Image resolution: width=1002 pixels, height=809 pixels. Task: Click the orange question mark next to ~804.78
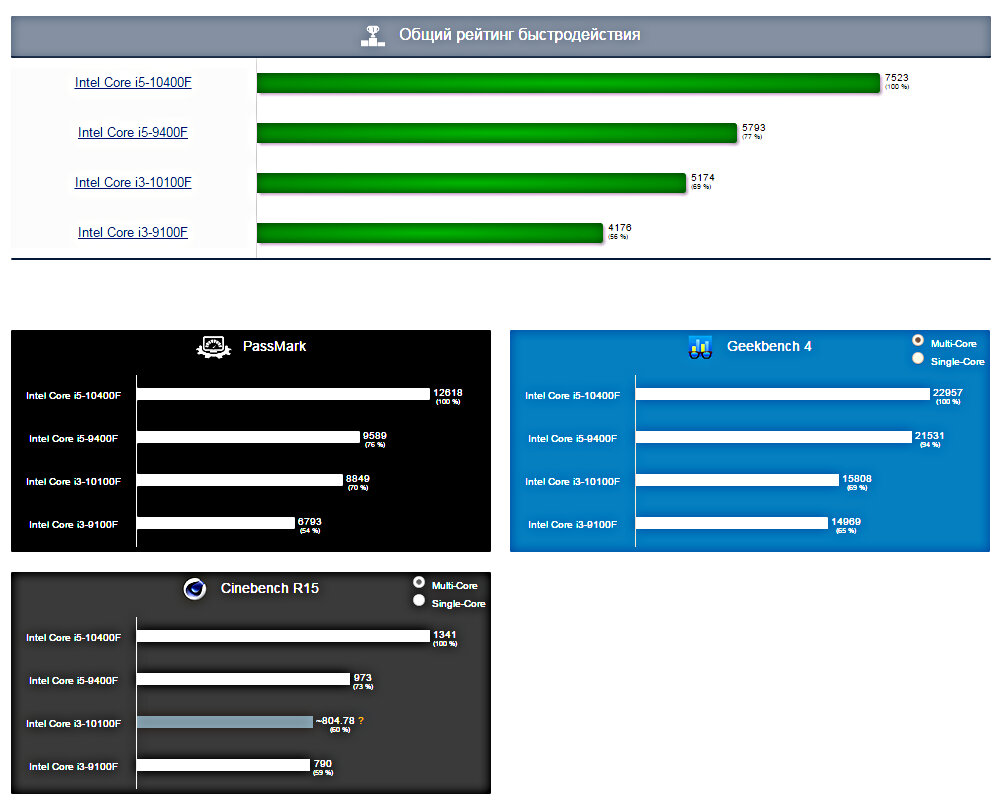coord(361,720)
